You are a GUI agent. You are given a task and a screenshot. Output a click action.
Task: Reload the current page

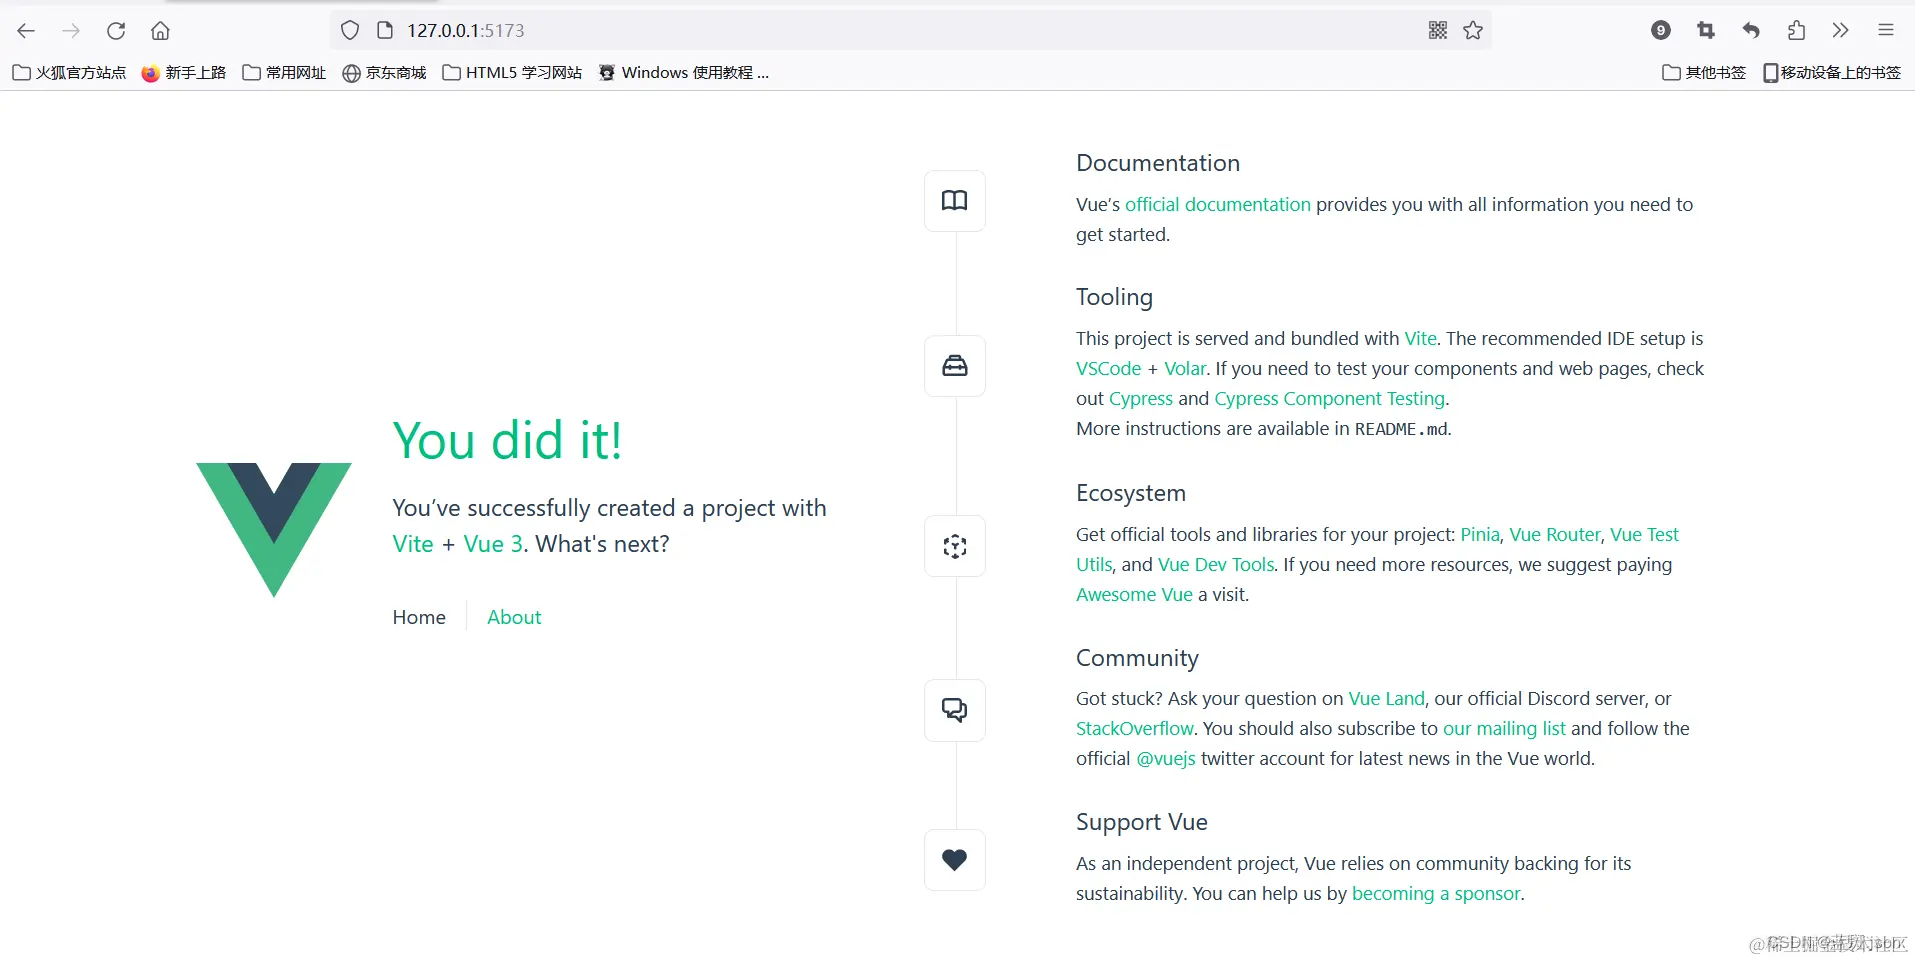point(116,31)
